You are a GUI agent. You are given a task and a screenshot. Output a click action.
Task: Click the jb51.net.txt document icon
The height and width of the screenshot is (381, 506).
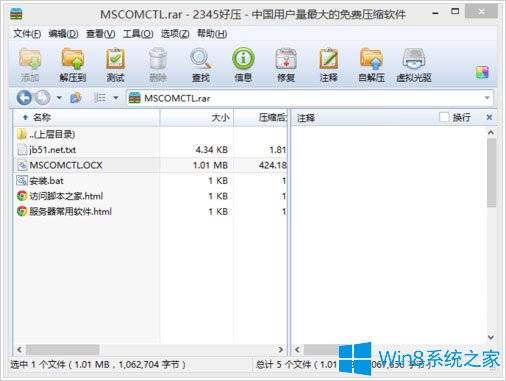coord(22,150)
